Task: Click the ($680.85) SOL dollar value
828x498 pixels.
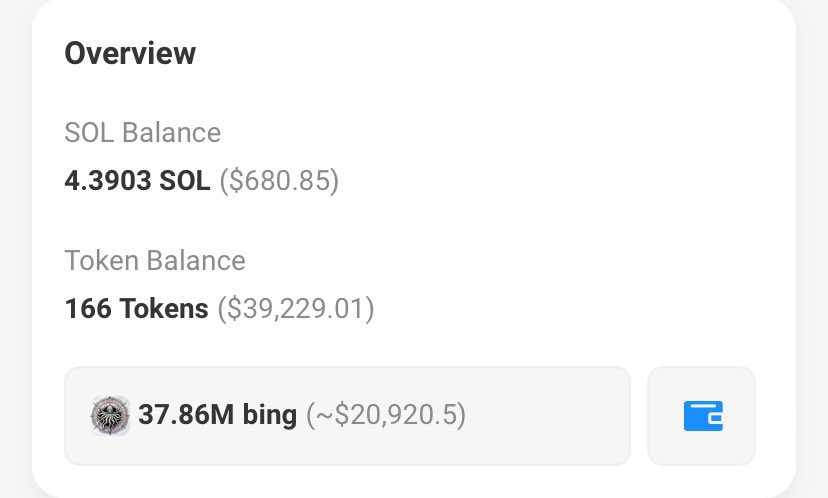Action: click(279, 181)
